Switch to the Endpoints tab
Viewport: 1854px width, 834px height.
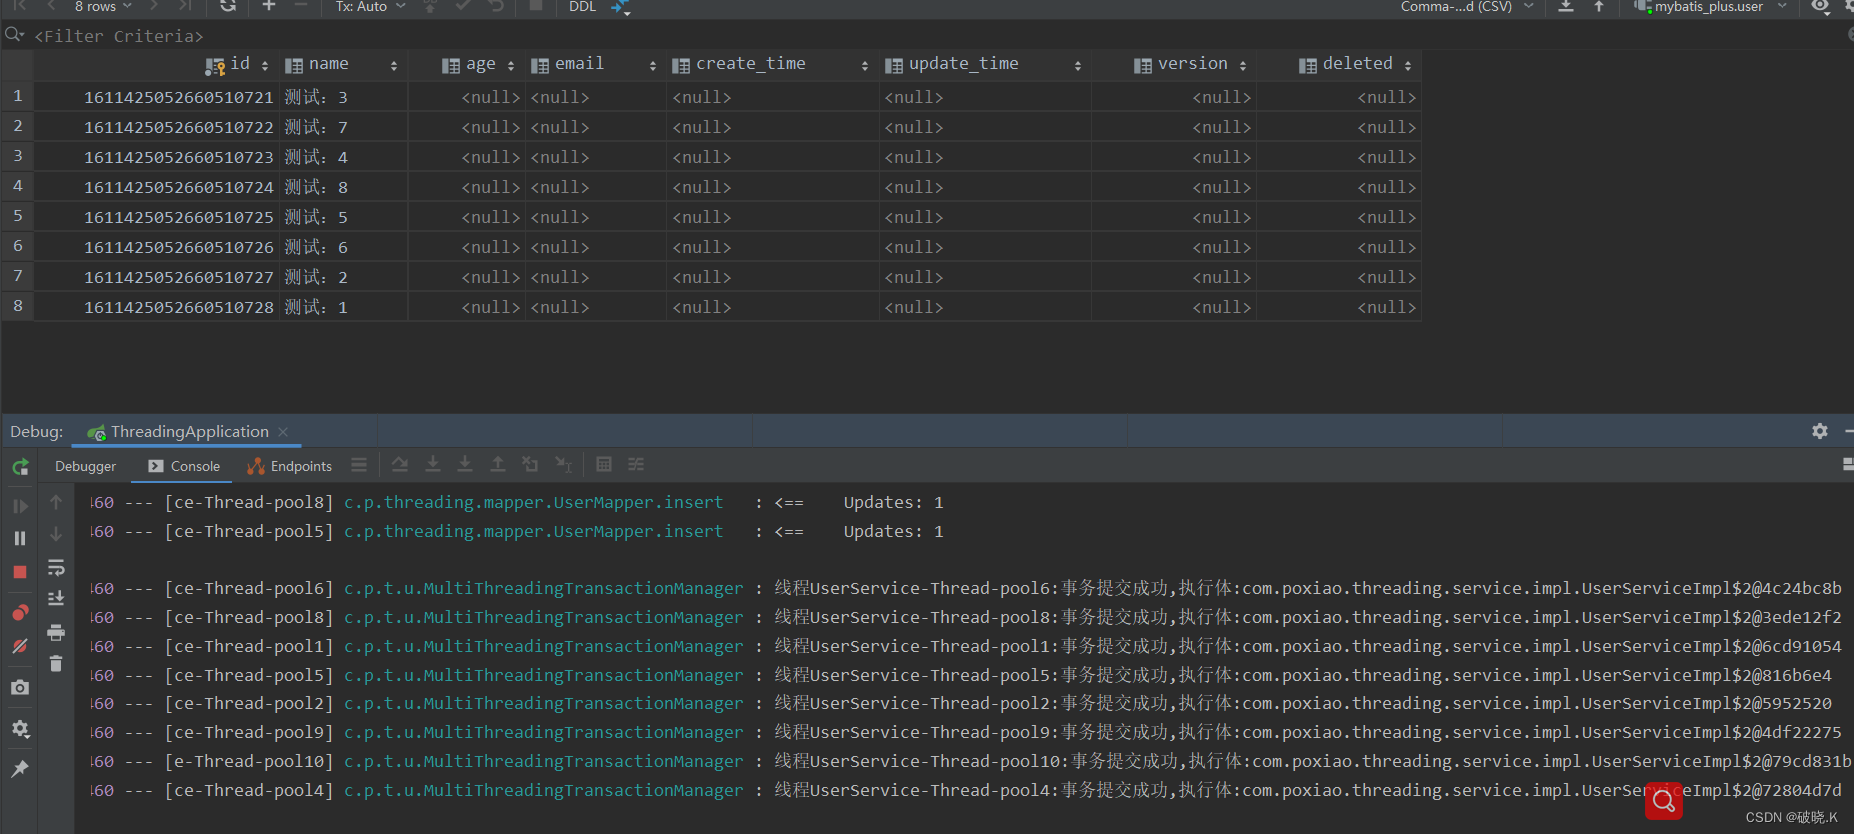[x=290, y=466]
